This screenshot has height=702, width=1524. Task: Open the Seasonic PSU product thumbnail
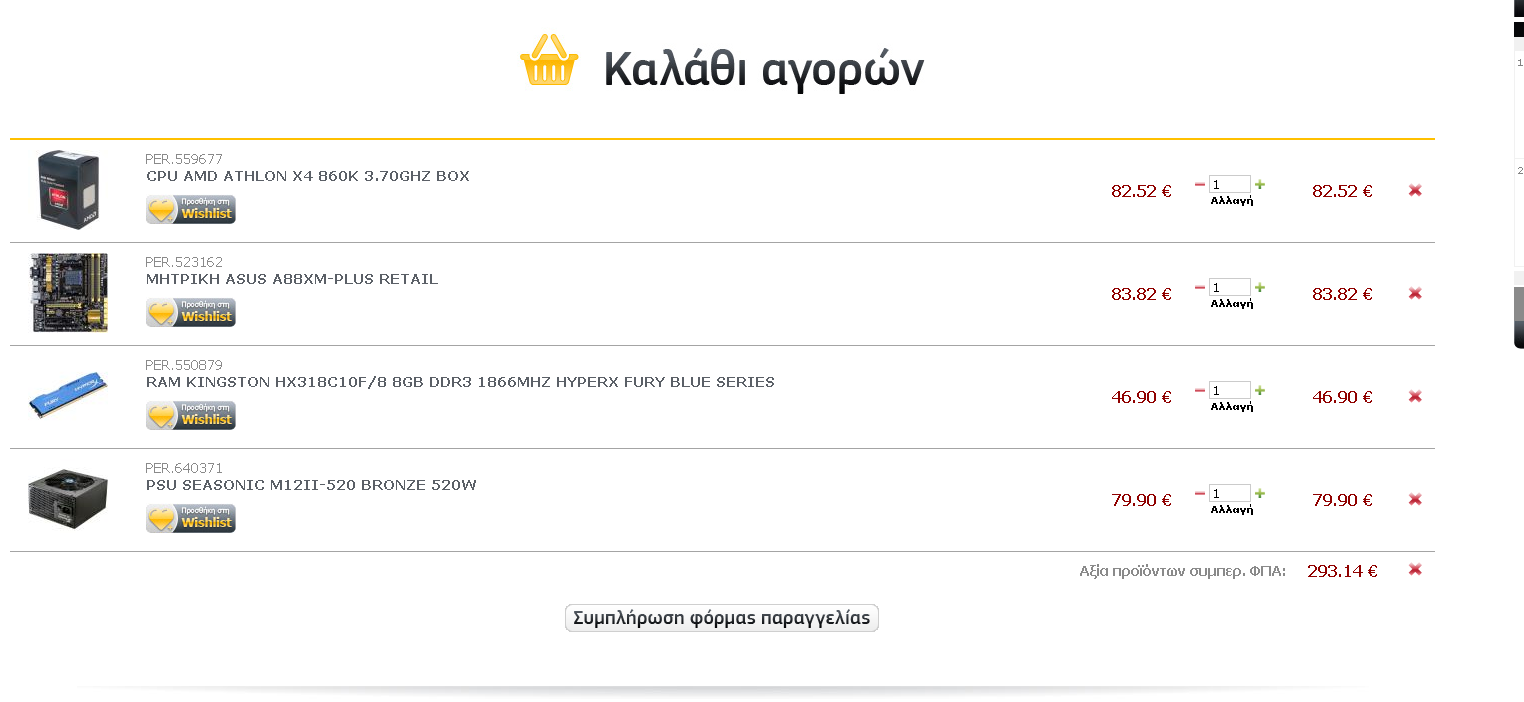click(68, 499)
